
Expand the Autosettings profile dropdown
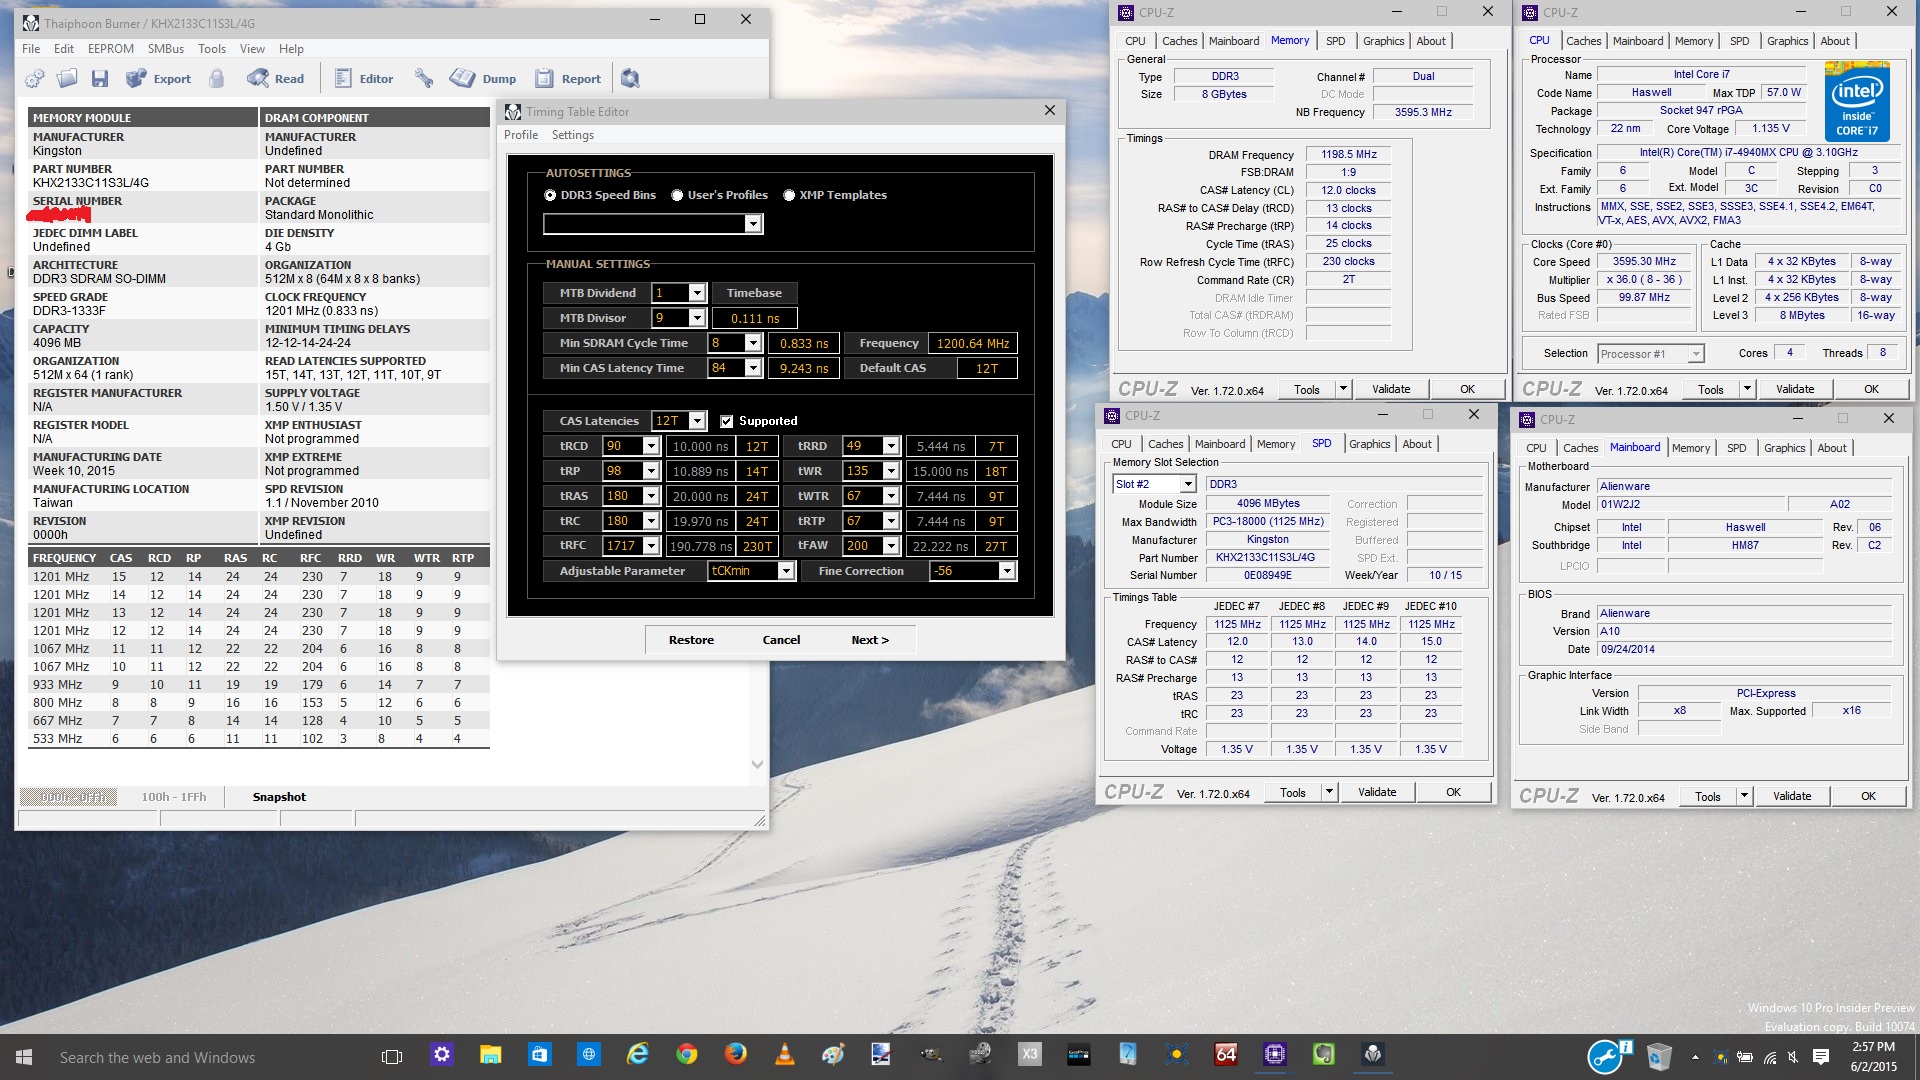point(753,224)
